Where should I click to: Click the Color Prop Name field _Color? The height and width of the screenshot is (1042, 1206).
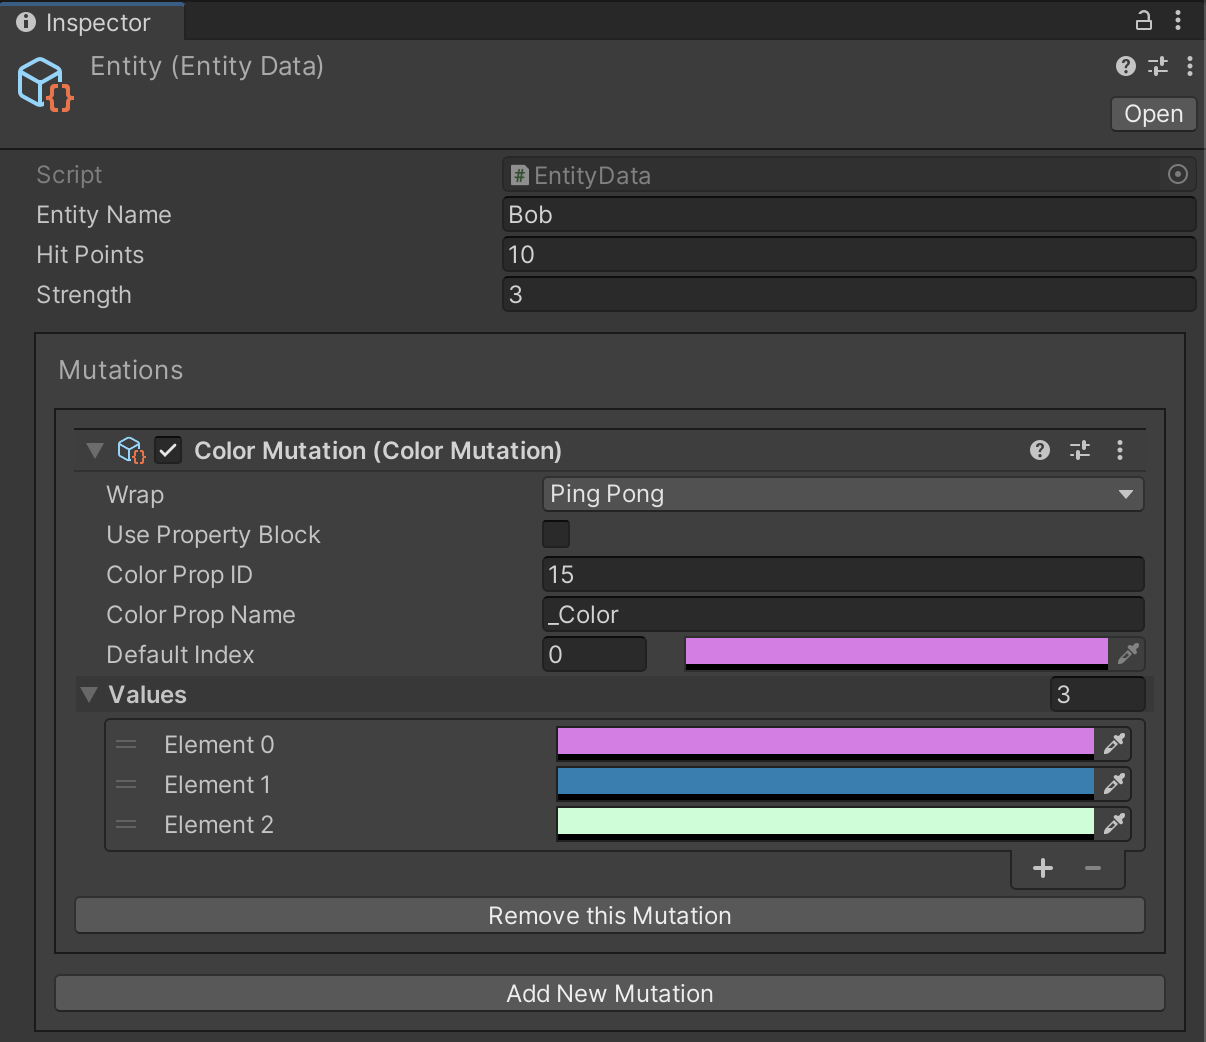coord(843,614)
